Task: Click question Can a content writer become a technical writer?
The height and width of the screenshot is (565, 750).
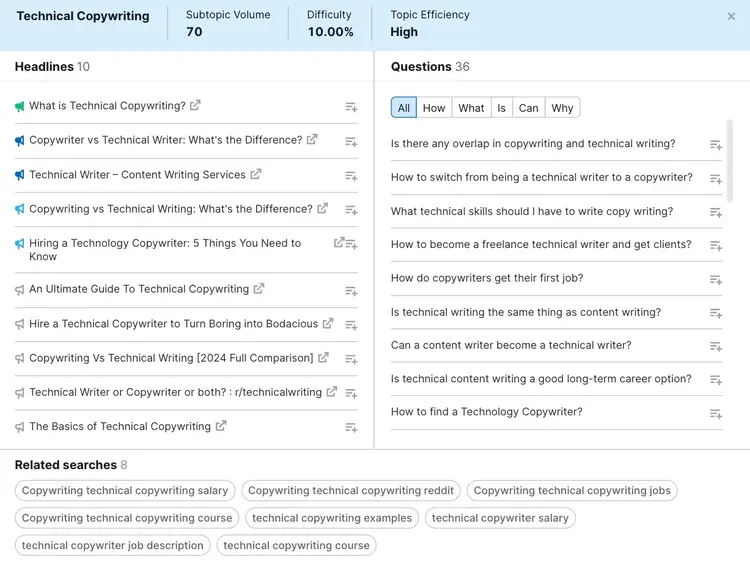Action: click(511, 345)
